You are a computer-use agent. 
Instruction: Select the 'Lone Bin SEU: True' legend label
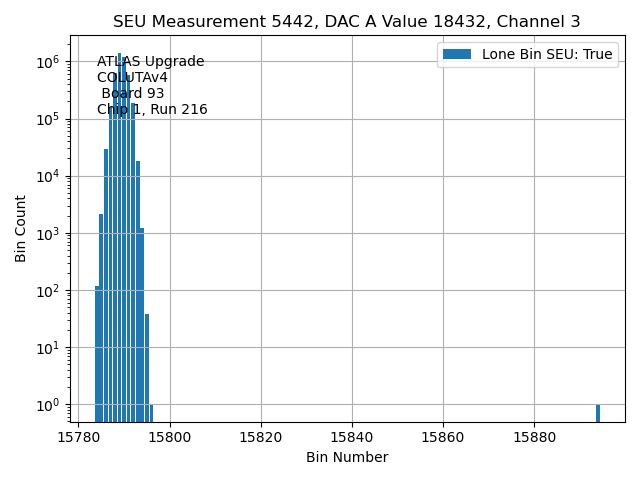coord(546,55)
